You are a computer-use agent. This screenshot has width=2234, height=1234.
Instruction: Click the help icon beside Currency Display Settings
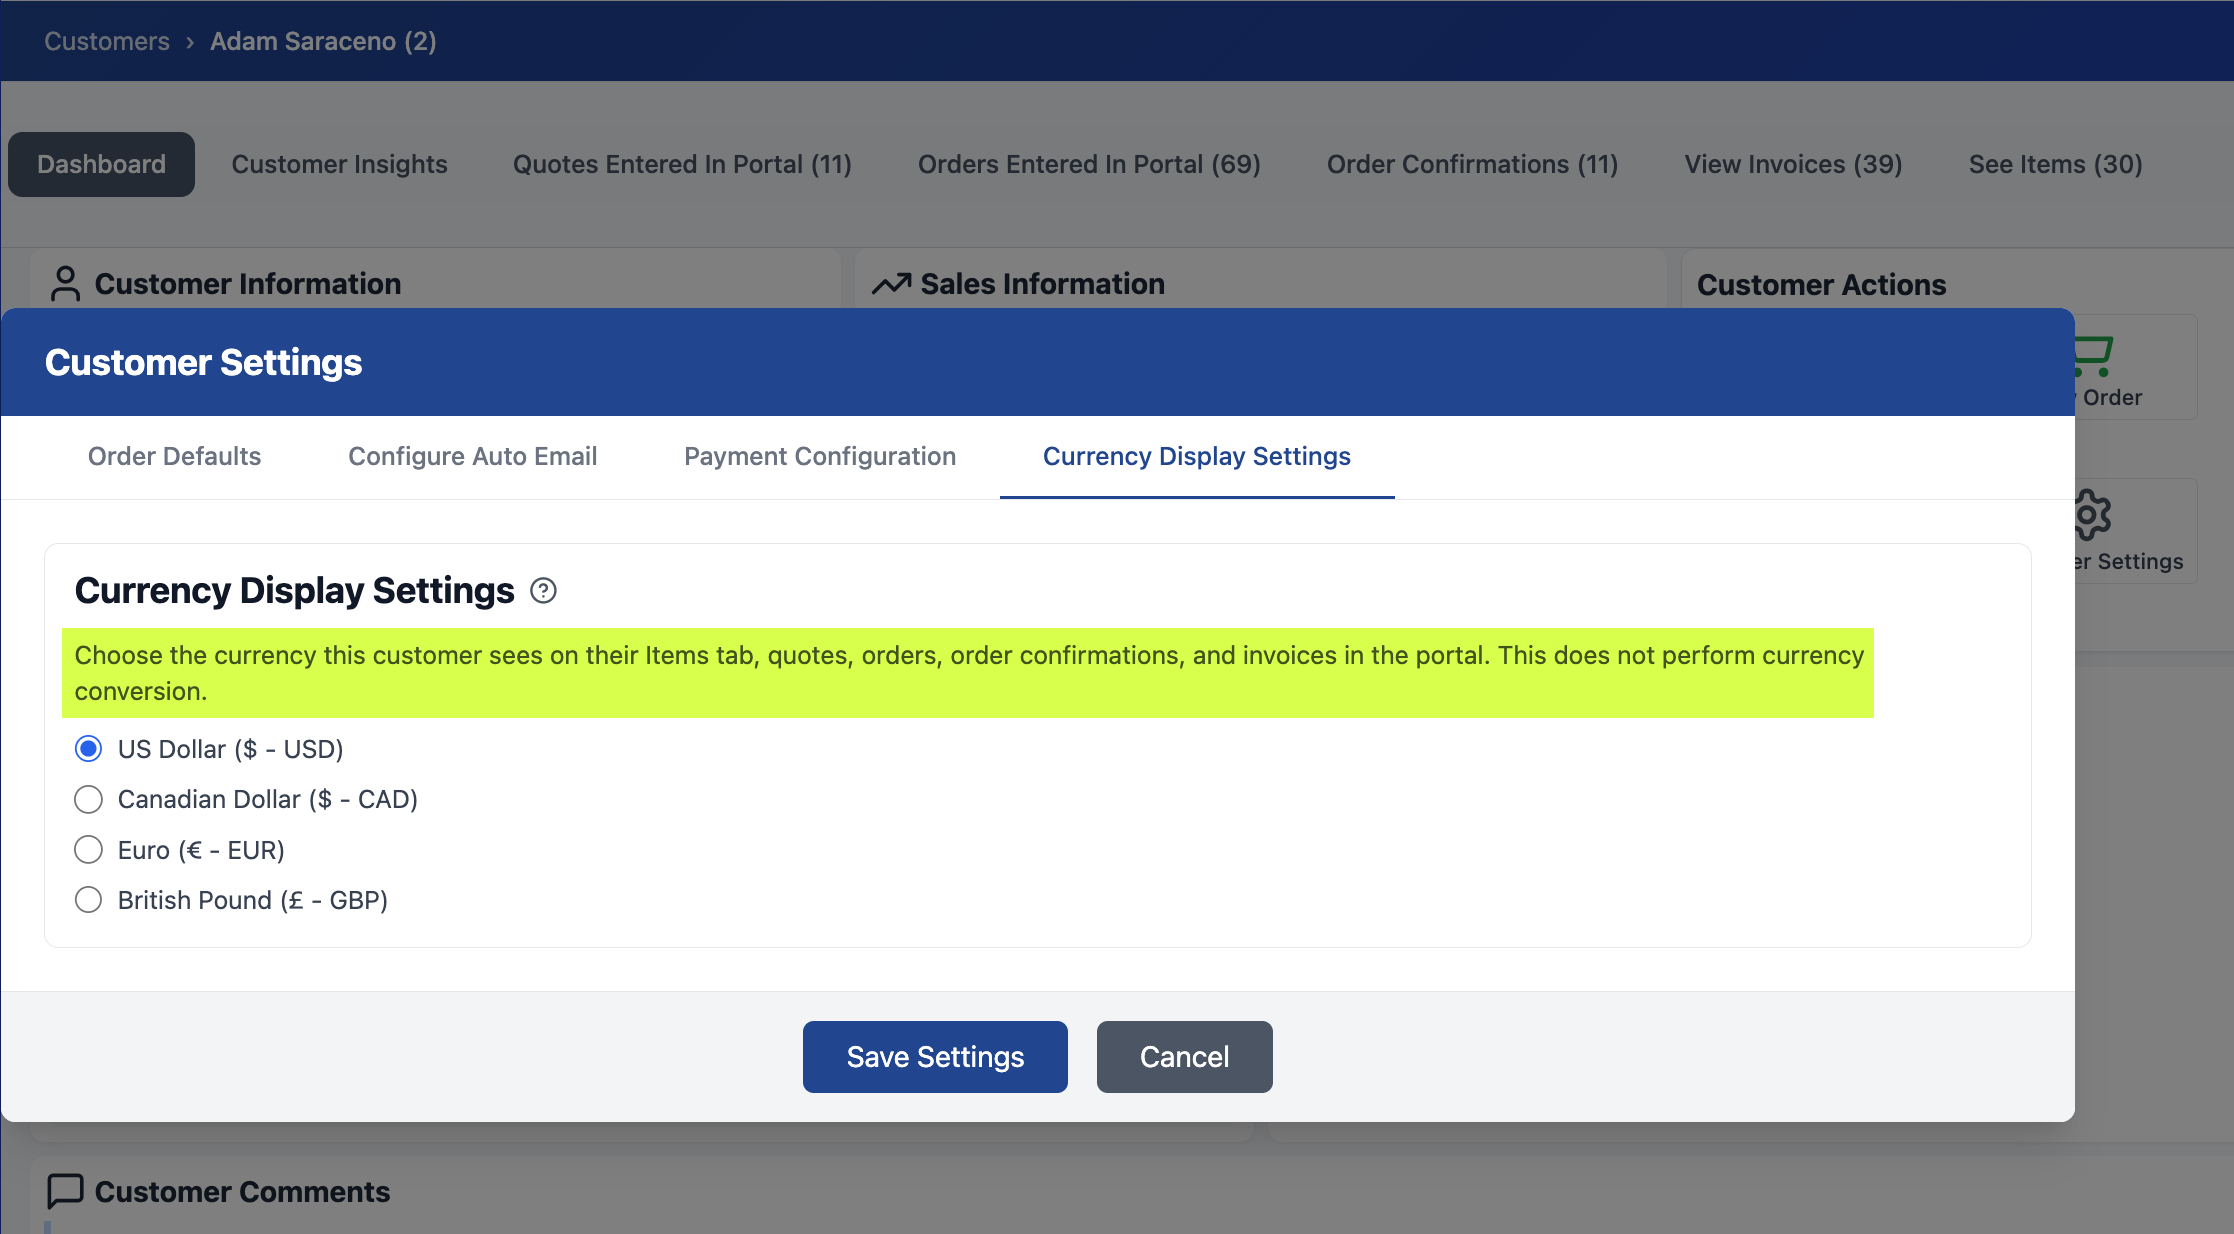pos(543,591)
